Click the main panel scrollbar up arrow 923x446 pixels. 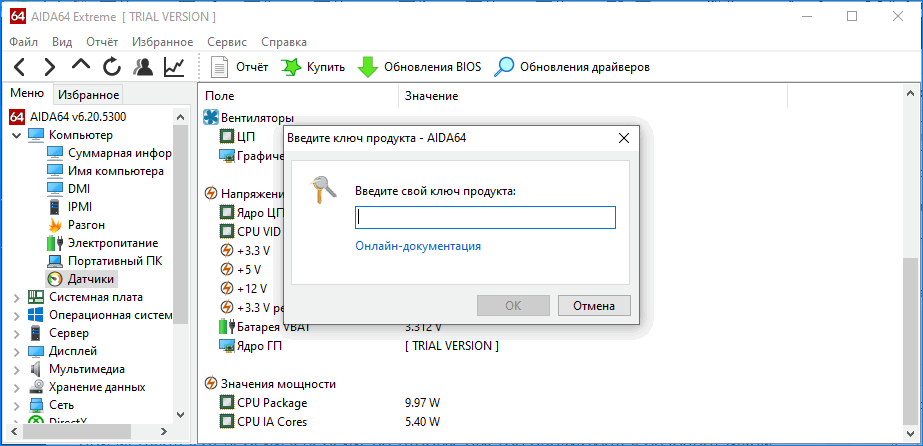tap(911, 92)
